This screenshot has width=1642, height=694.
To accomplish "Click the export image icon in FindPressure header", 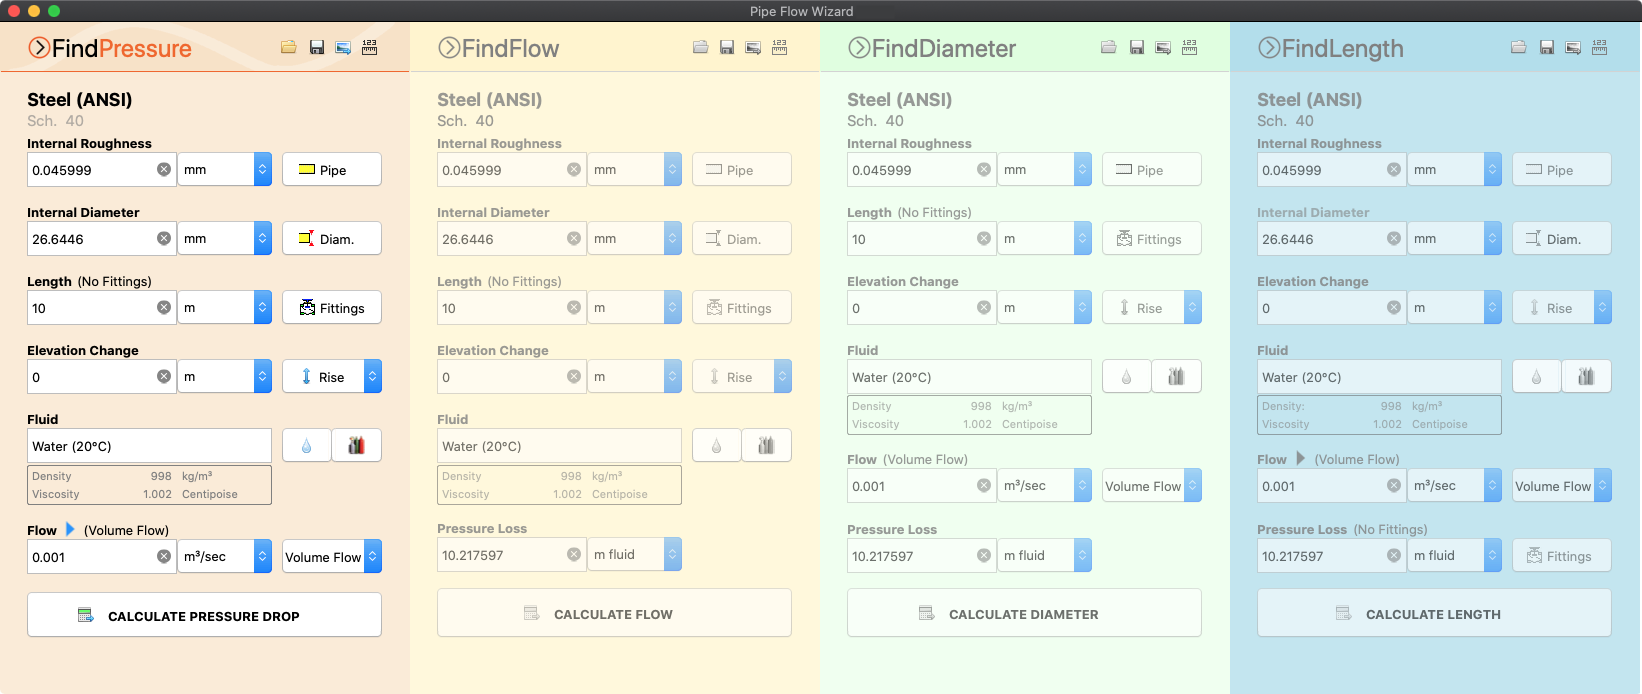I will click(x=343, y=47).
